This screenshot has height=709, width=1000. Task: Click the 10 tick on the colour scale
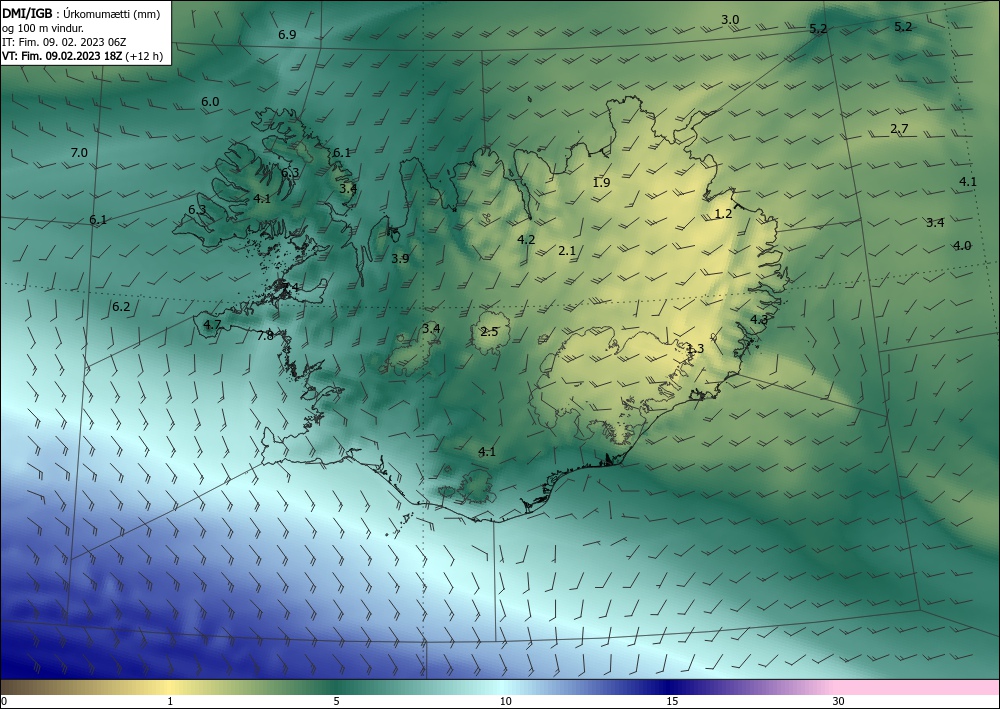(x=505, y=701)
